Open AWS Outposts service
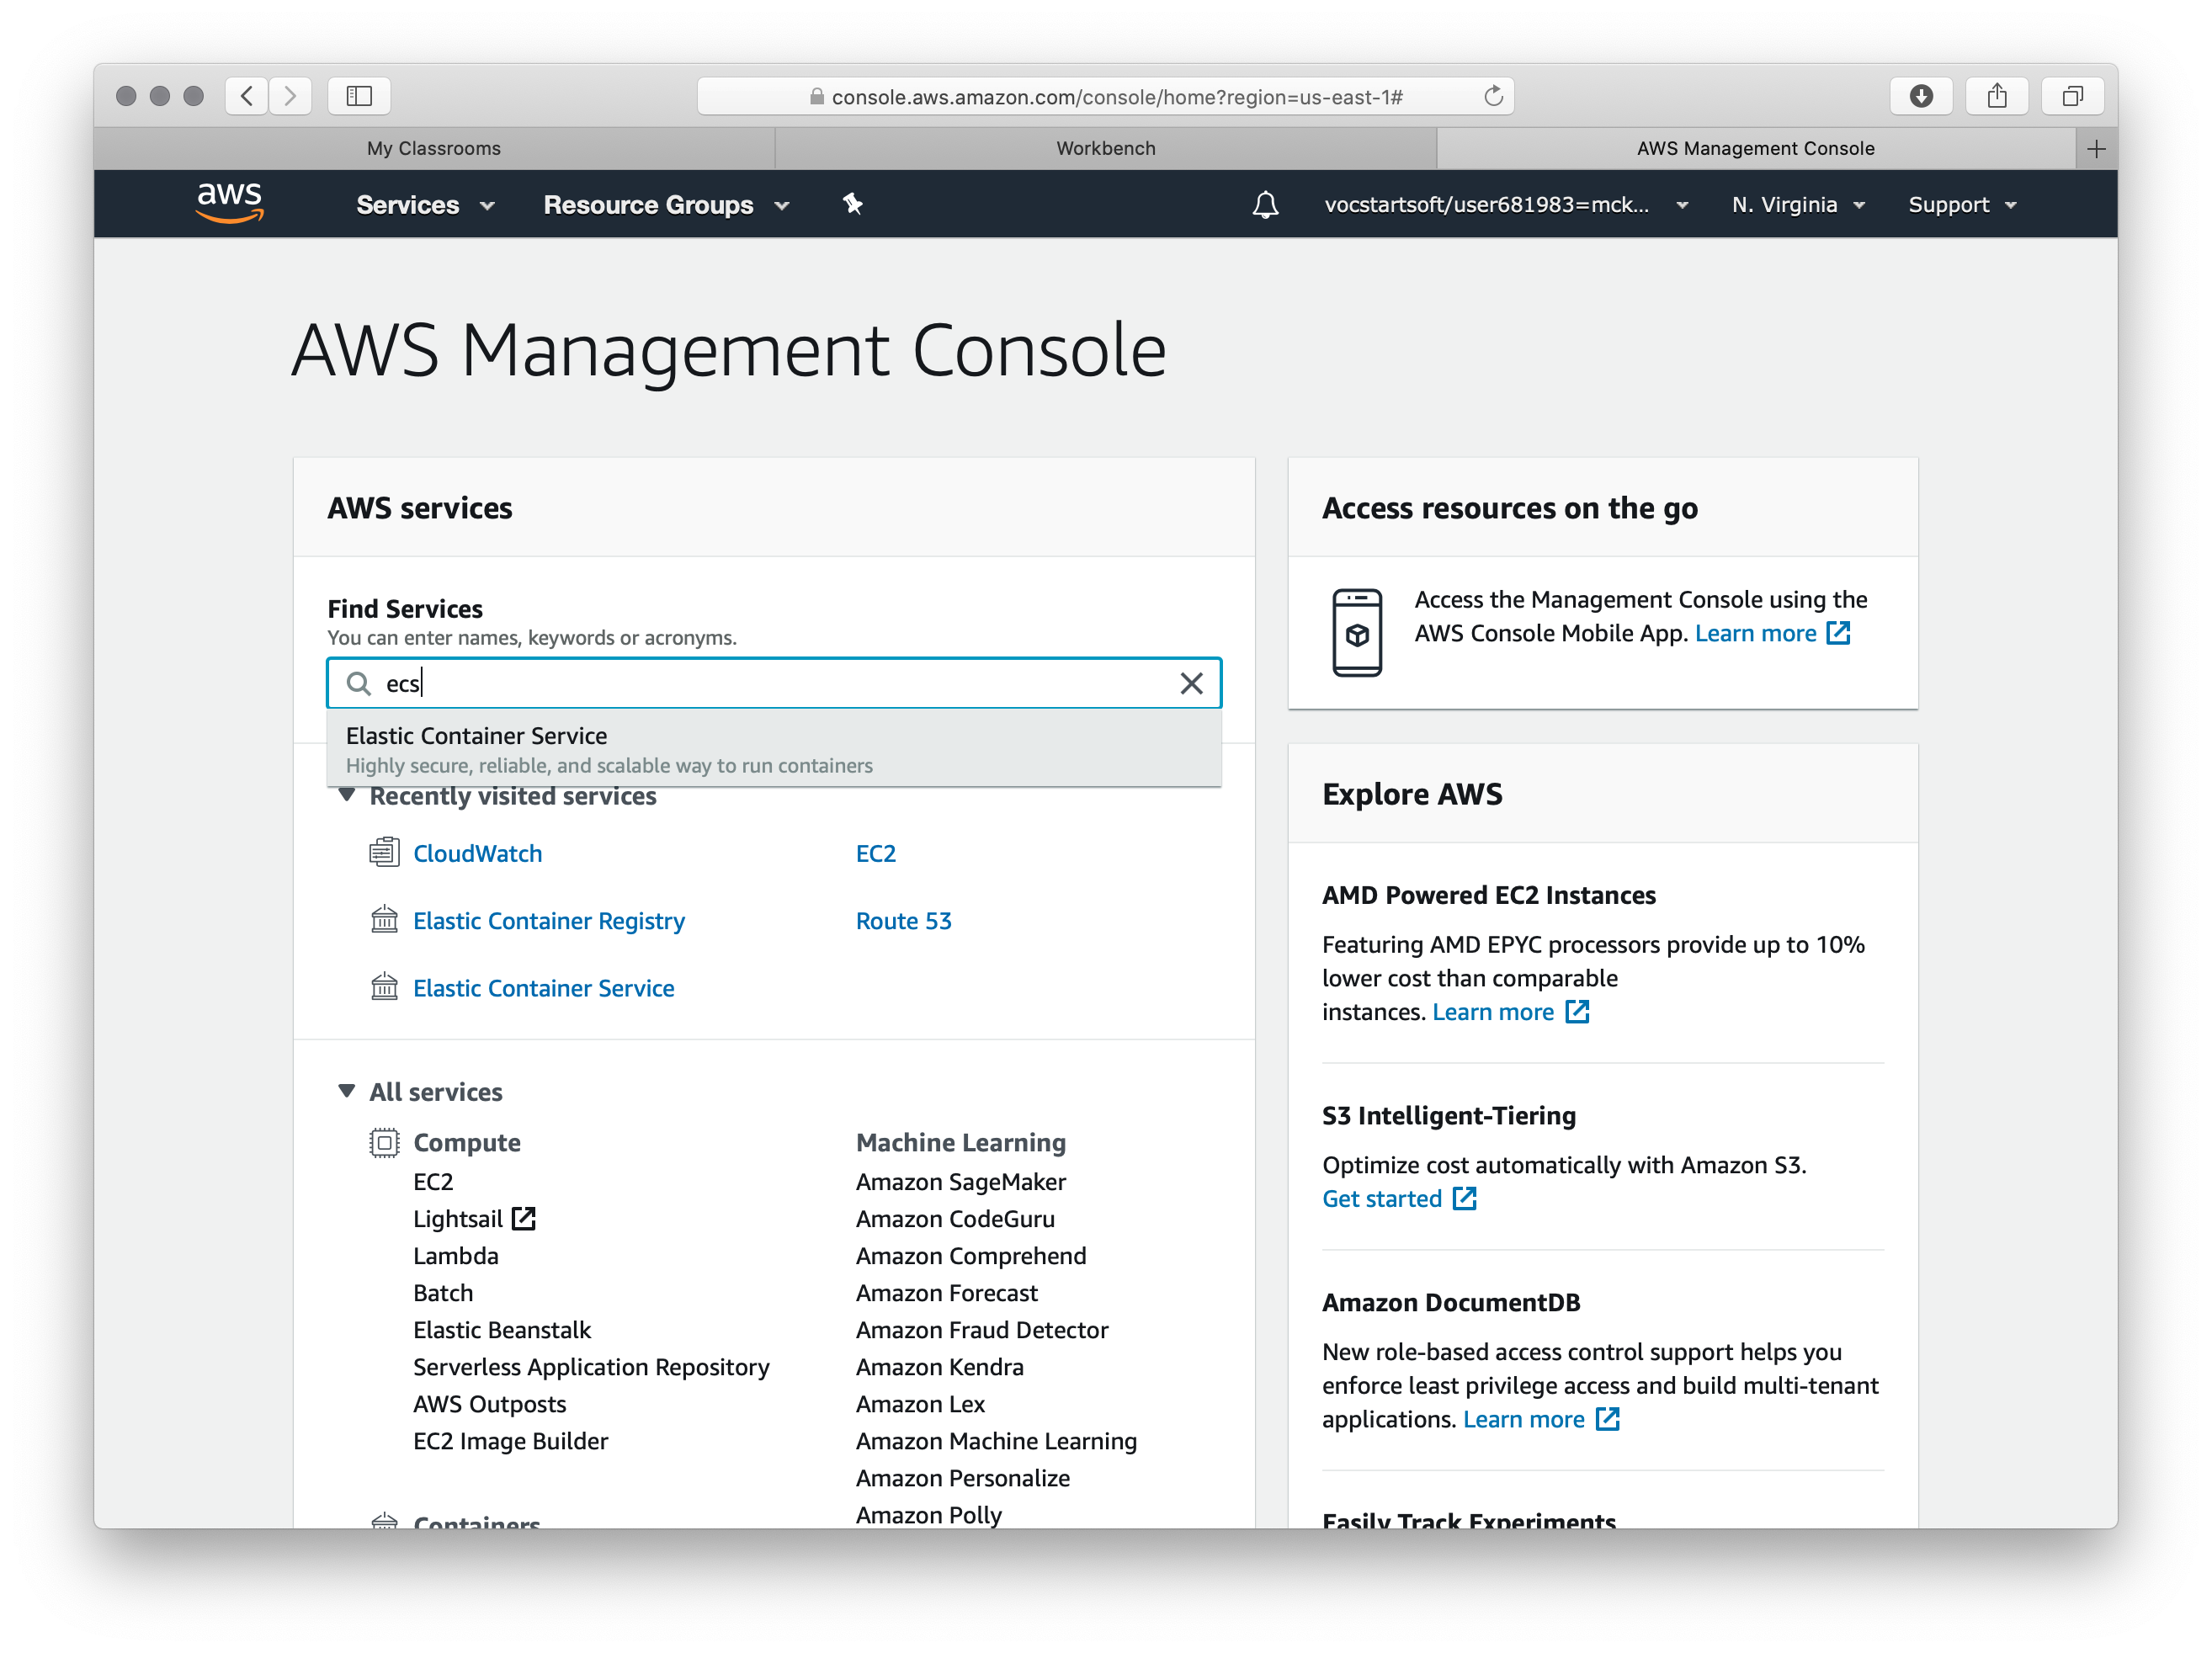2212x1653 pixels. point(490,1403)
